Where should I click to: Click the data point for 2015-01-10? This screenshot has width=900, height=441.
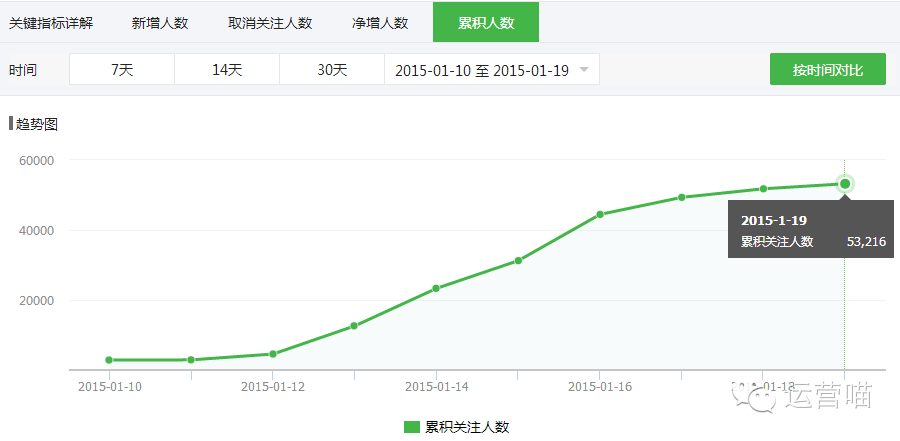click(109, 360)
